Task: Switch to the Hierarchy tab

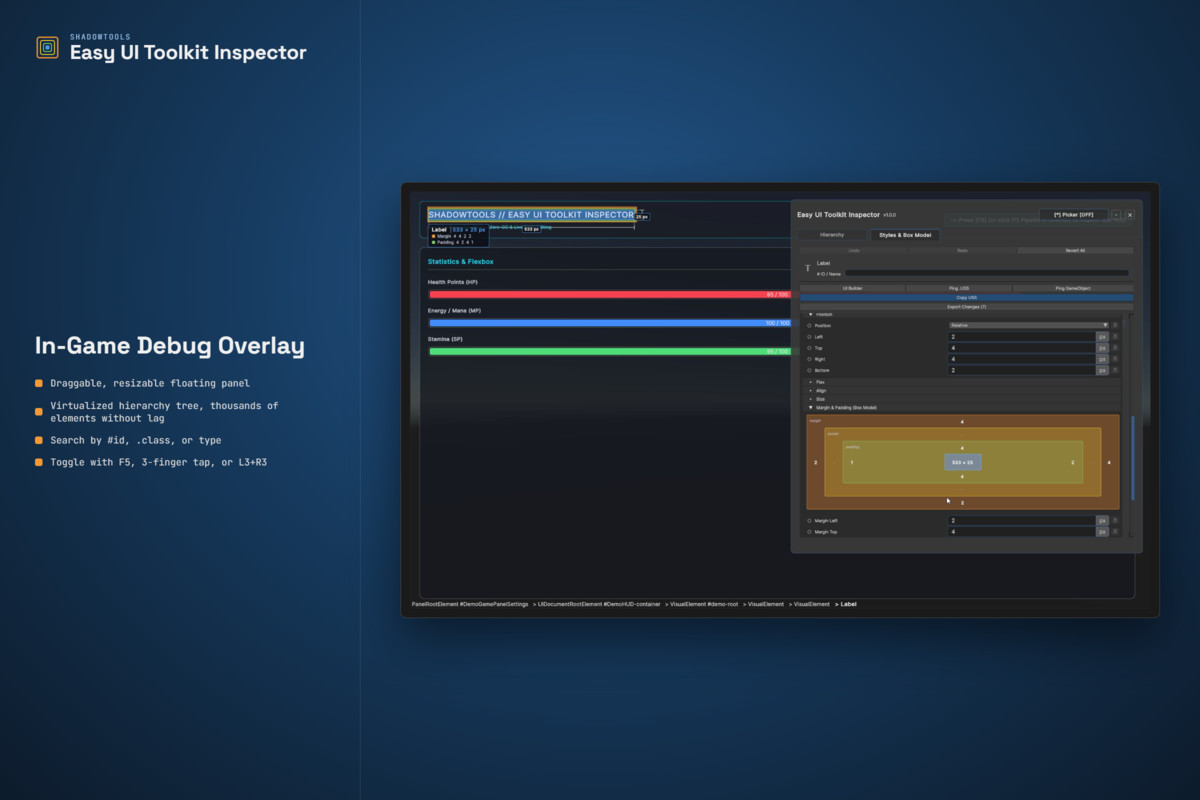Action: pyautogui.click(x=832, y=235)
